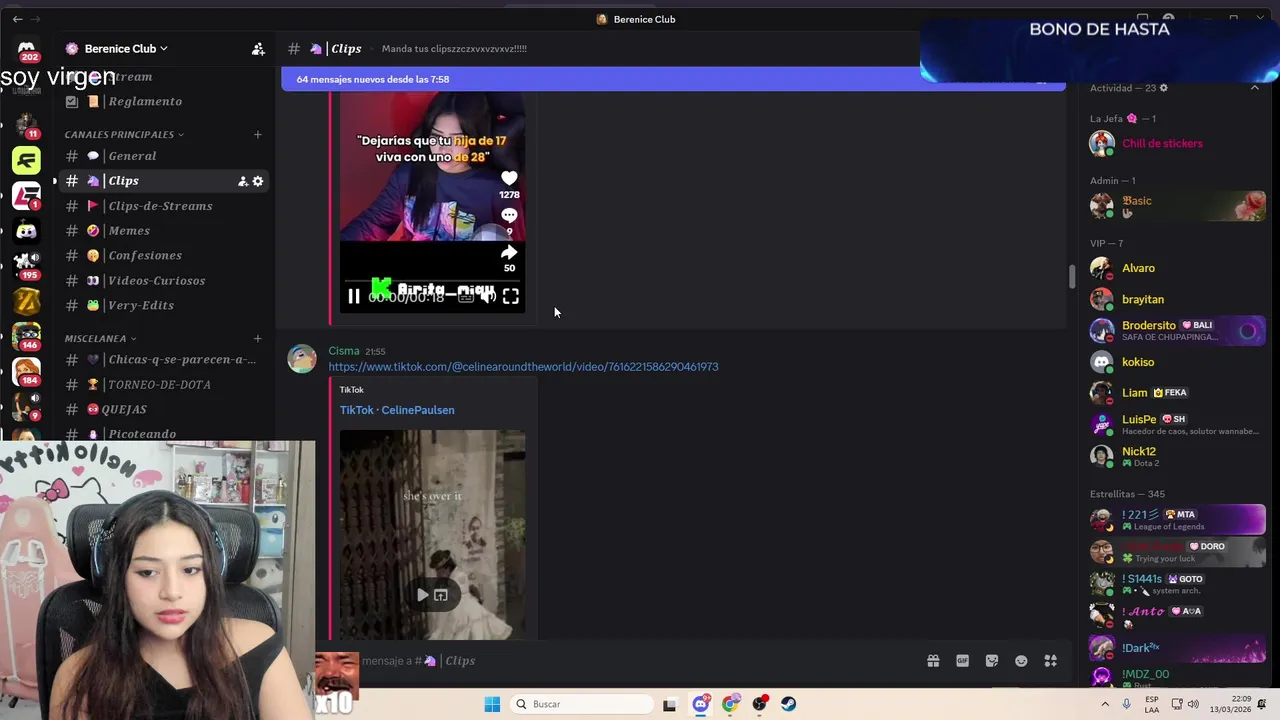Screen dimensions: 1280x720
Task: Open the General channel
Action: [x=160, y=156]
